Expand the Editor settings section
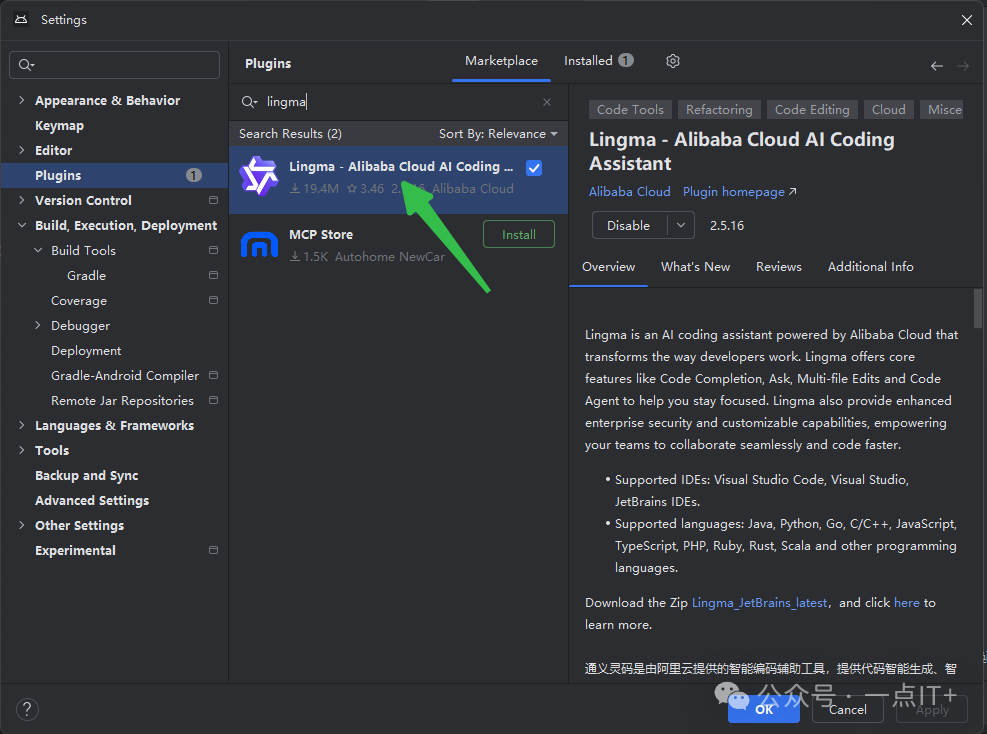Image resolution: width=987 pixels, height=734 pixels. 22,150
